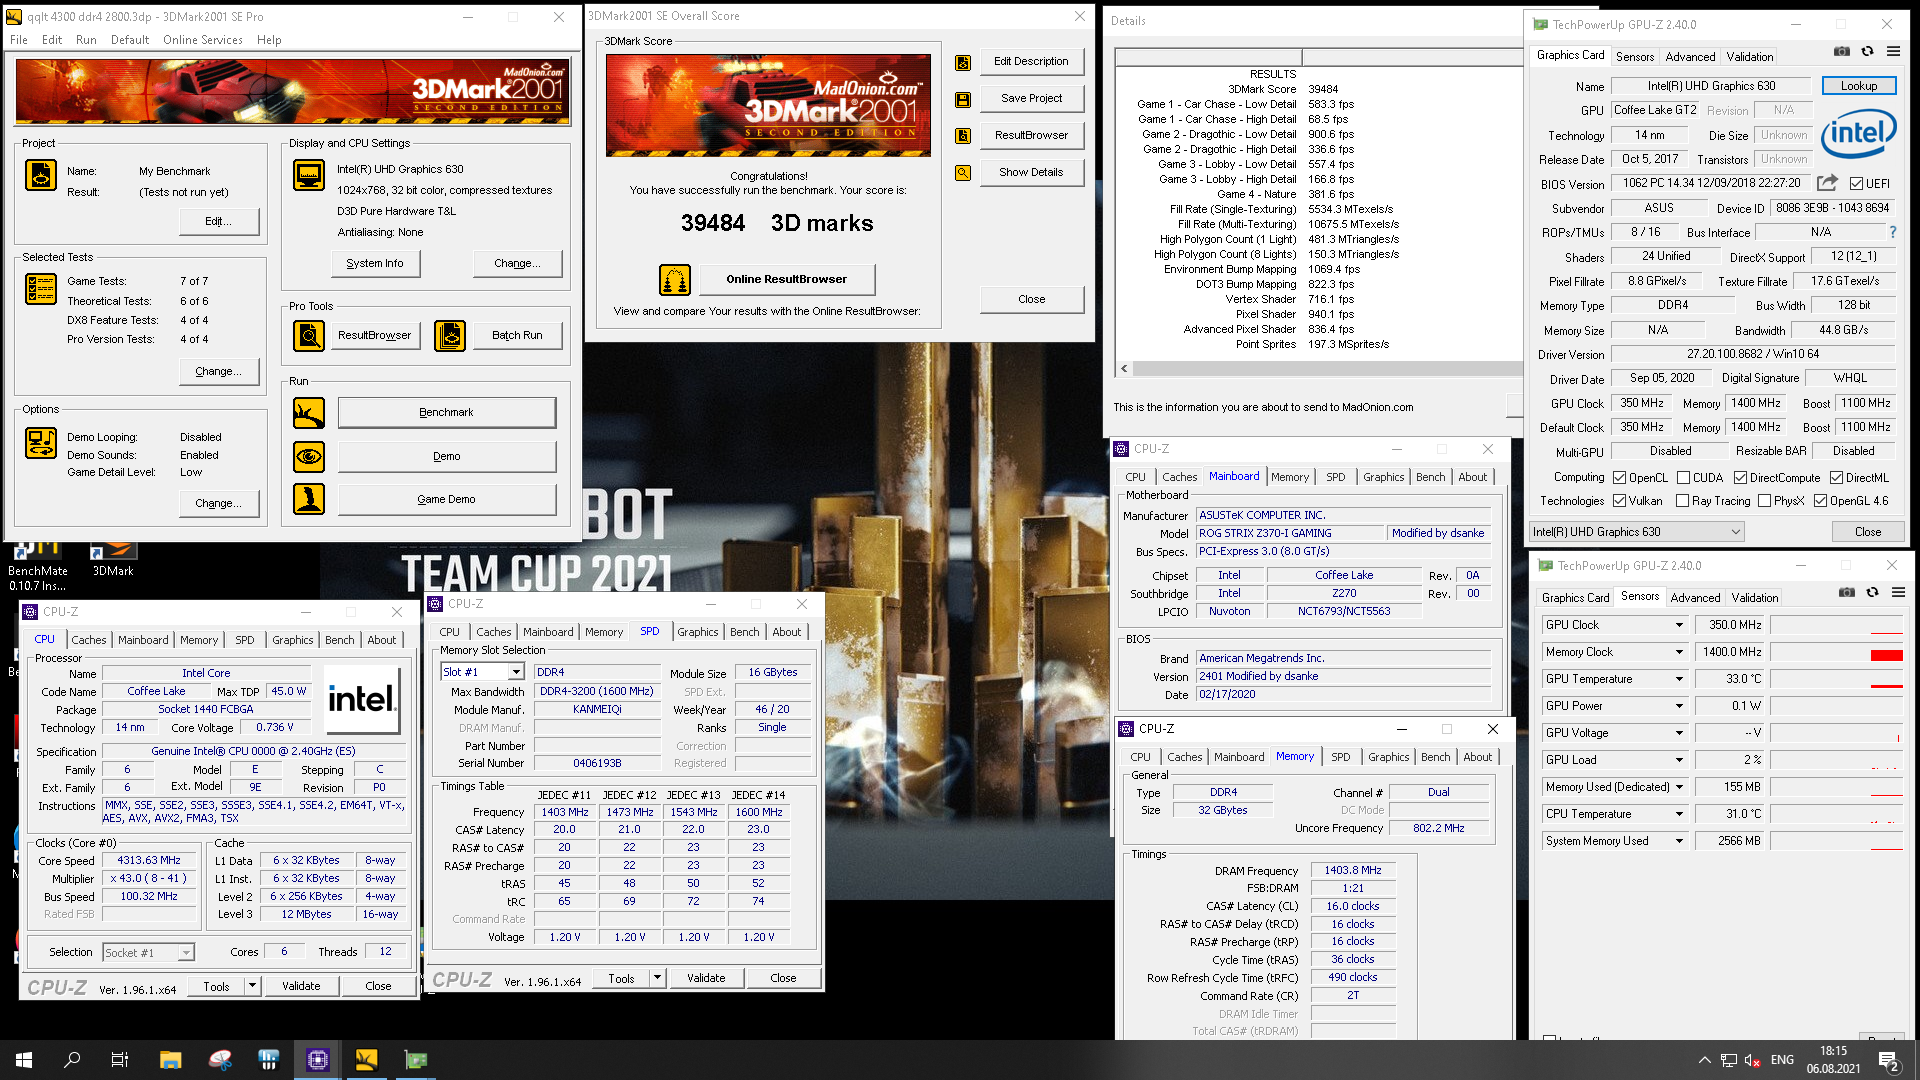Click the Memory Clock sensor graph
The height and width of the screenshot is (1080, 1920).
click(1836, 652)
